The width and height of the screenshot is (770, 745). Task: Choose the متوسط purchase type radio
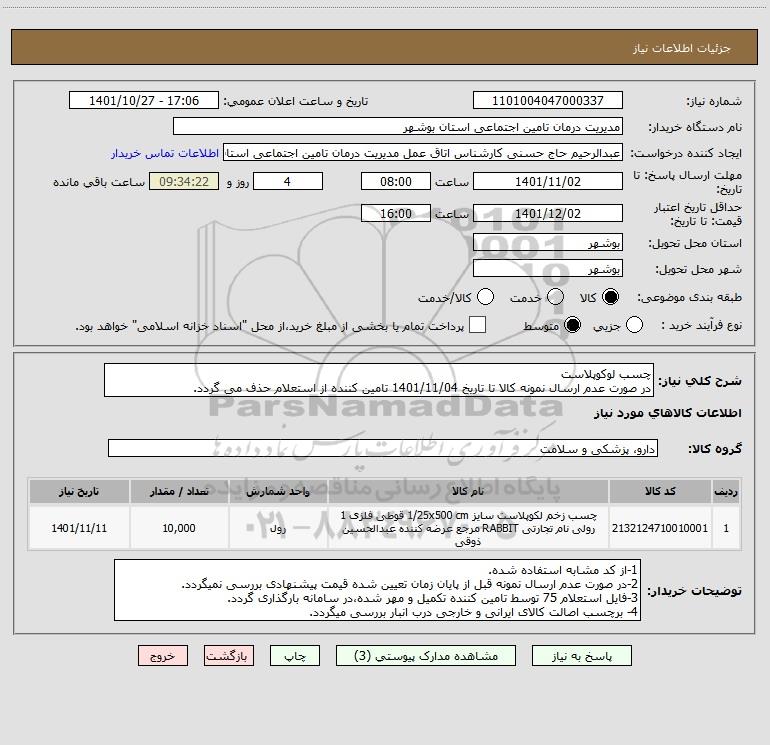(572, 325)
